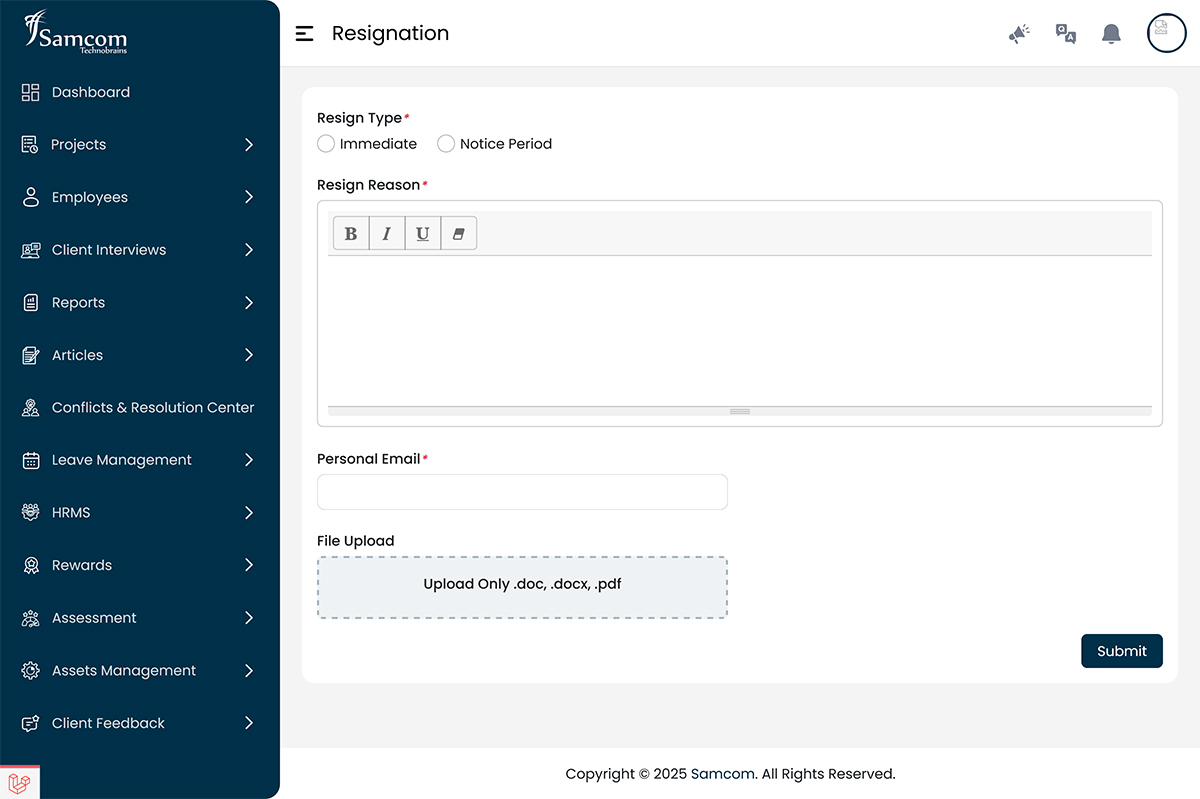
Task: Click the Samcom footer link
Action: (722, 774)
